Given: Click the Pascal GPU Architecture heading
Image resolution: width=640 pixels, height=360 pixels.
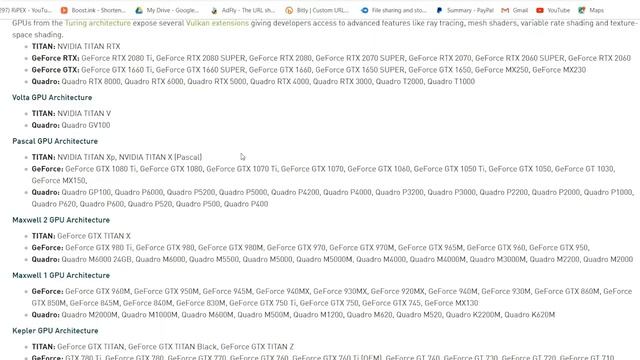Looking at the screenshot, I should (x=55, y=141).
